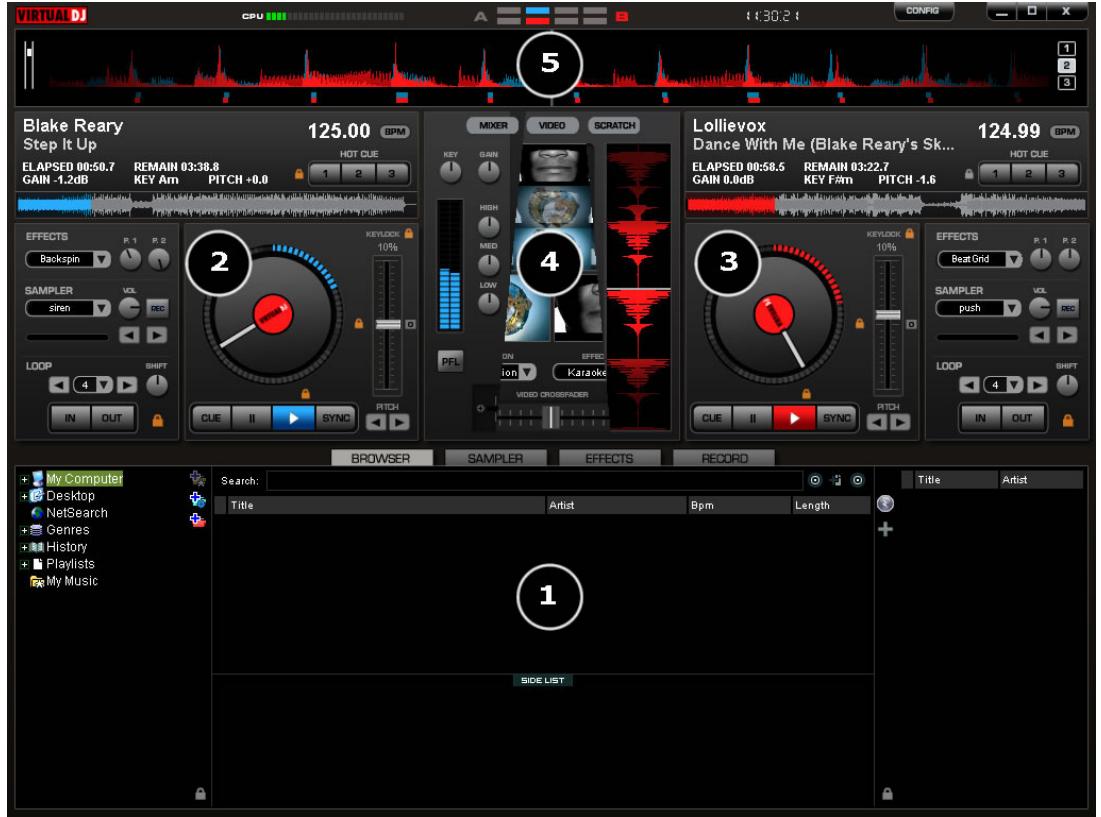Viewport: 1101px width, 817px height.
Task: Click left deck pitch slider handle
Action: click(x=388, y=324)
